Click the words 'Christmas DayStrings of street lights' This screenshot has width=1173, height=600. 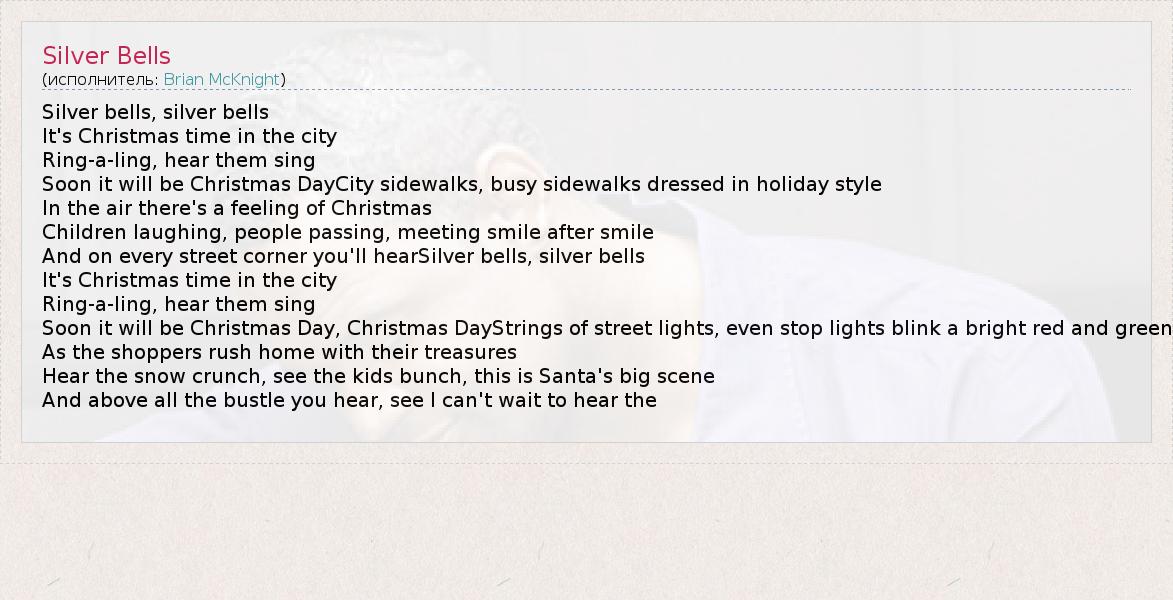tap(532, 328)
